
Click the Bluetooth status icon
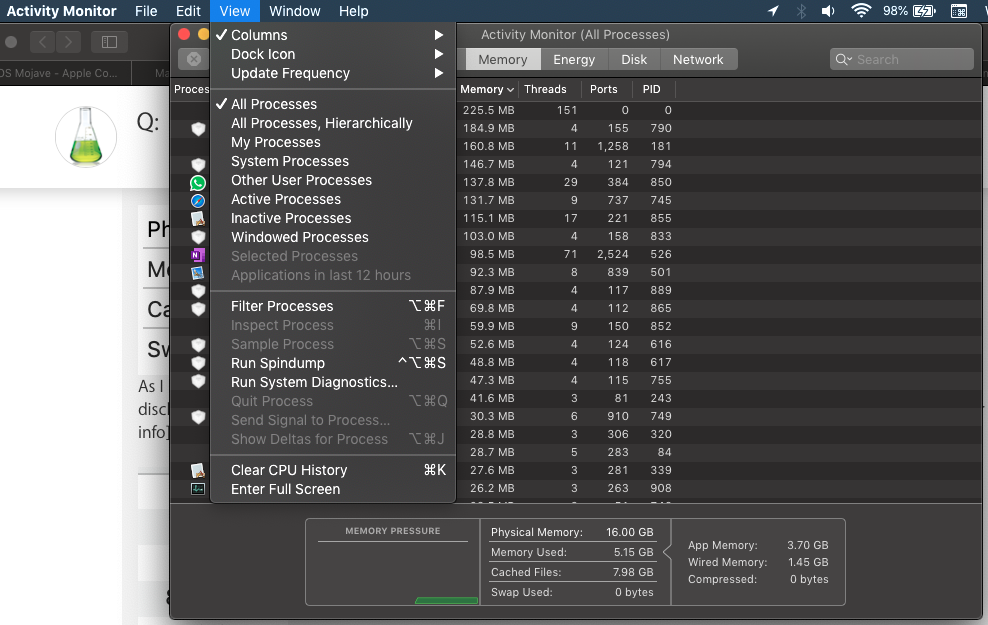tap(801, 11)
